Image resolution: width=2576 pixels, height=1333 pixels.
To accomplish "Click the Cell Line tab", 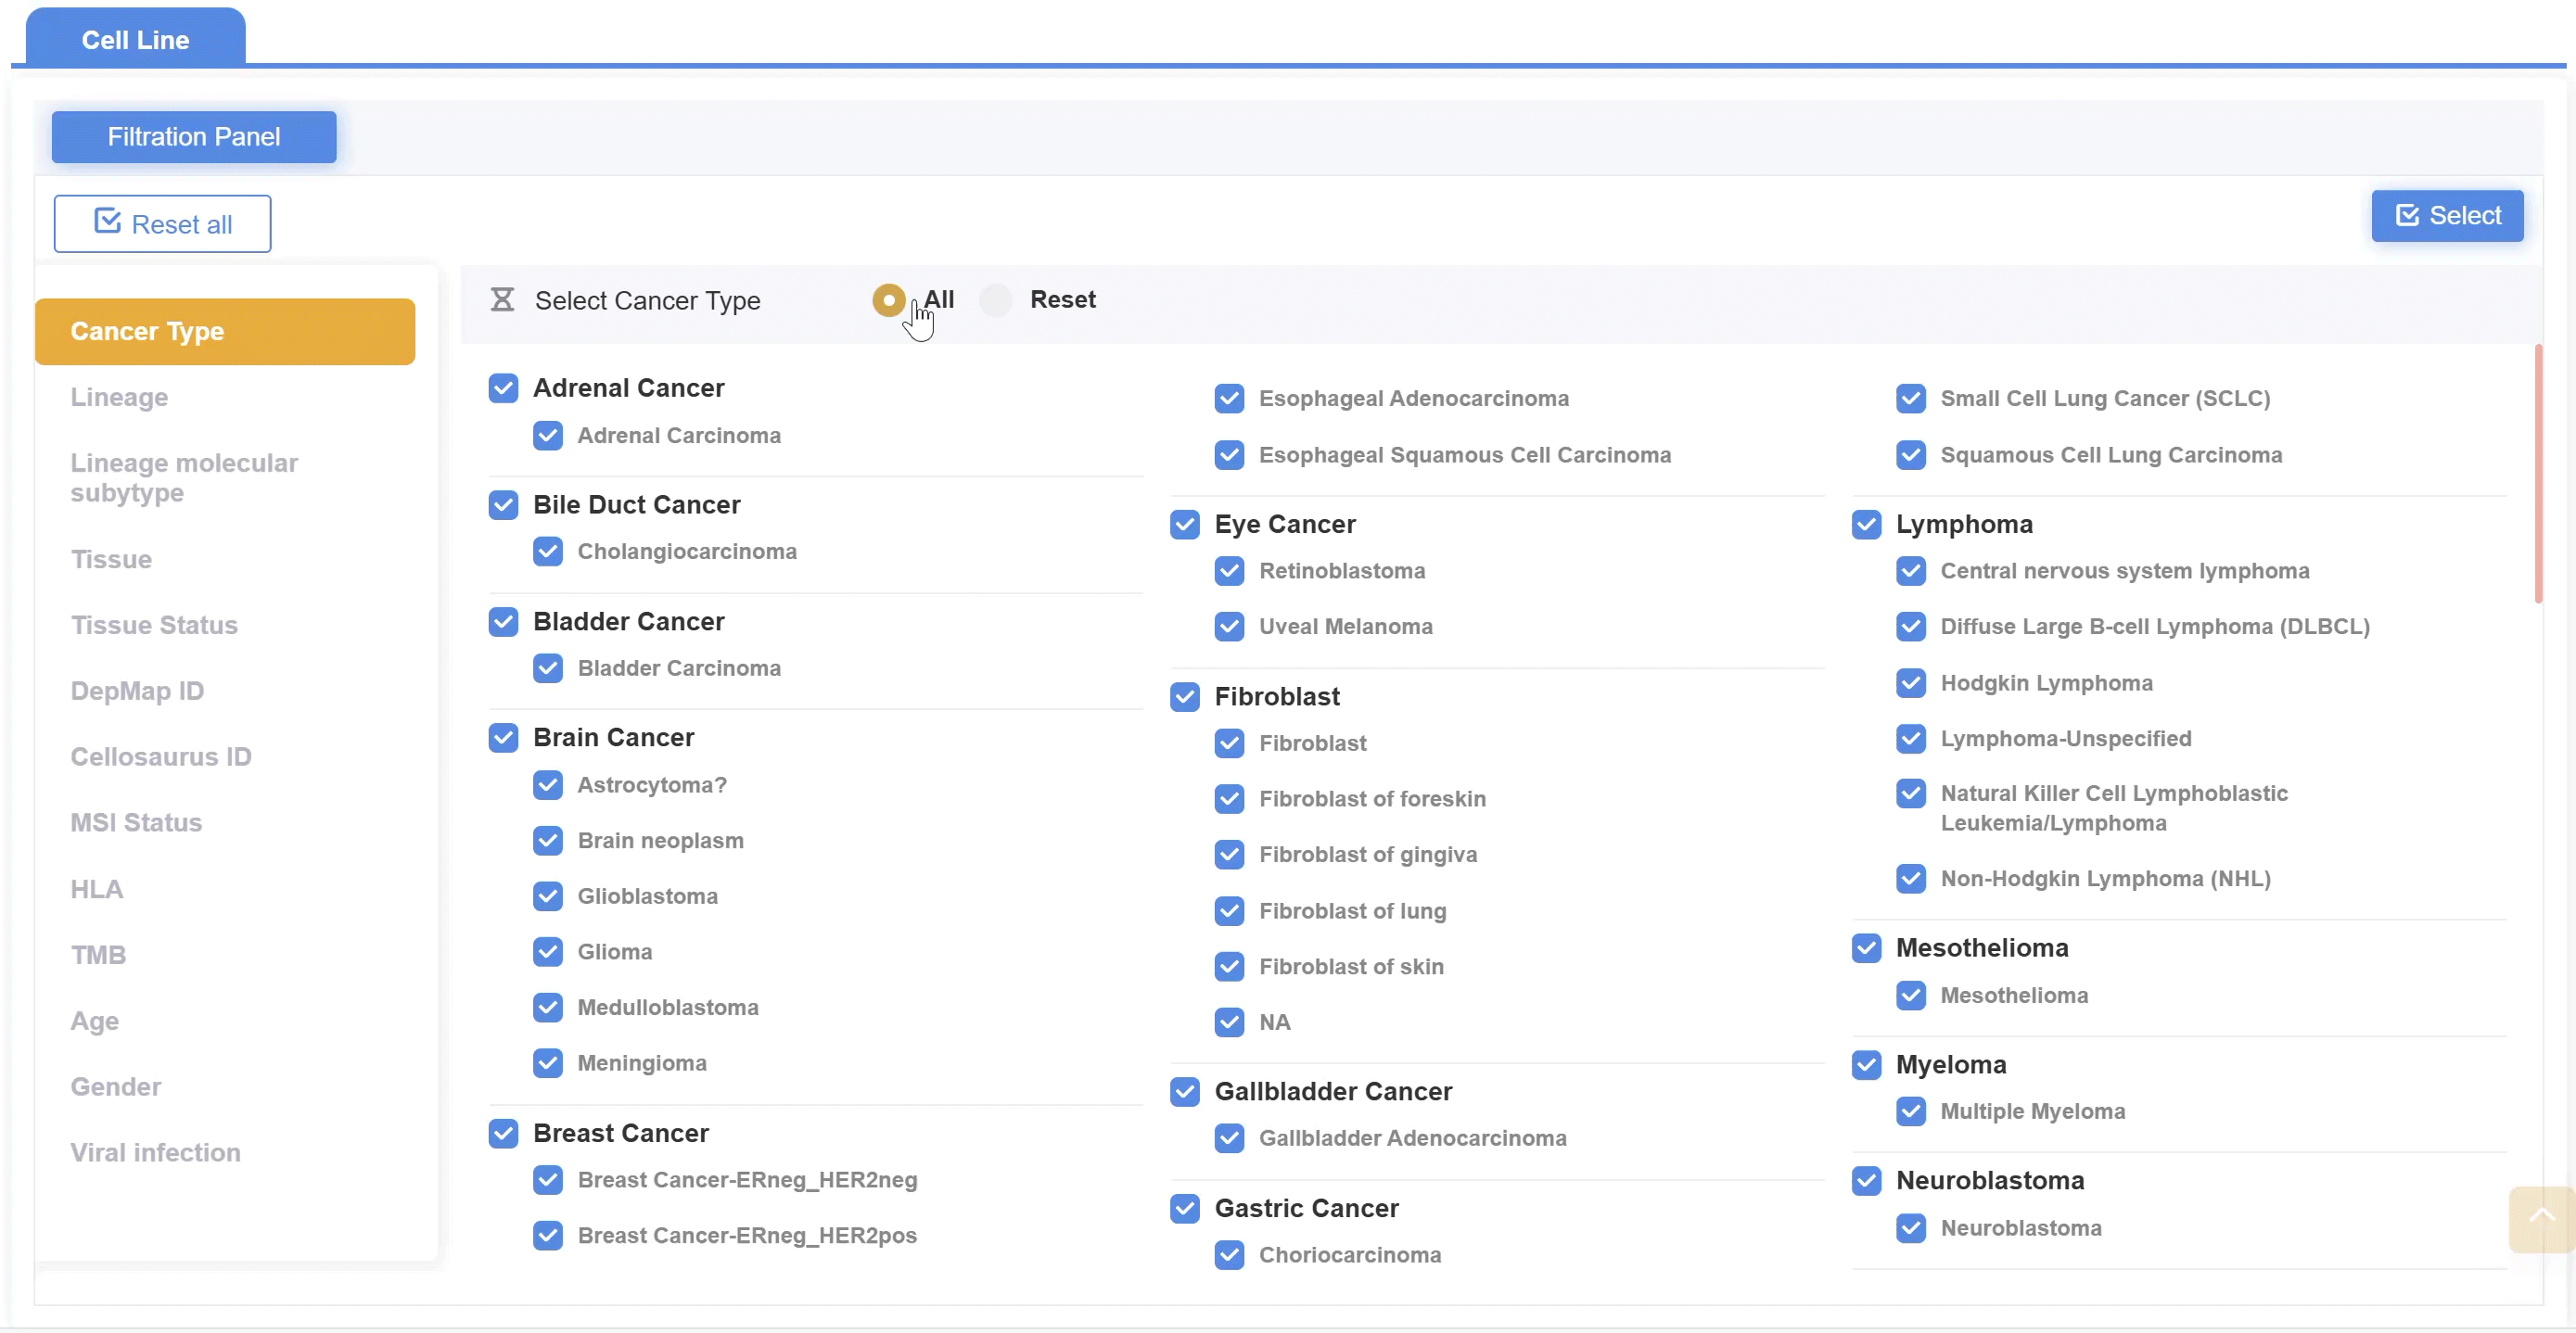I will [x=135, y=40].
